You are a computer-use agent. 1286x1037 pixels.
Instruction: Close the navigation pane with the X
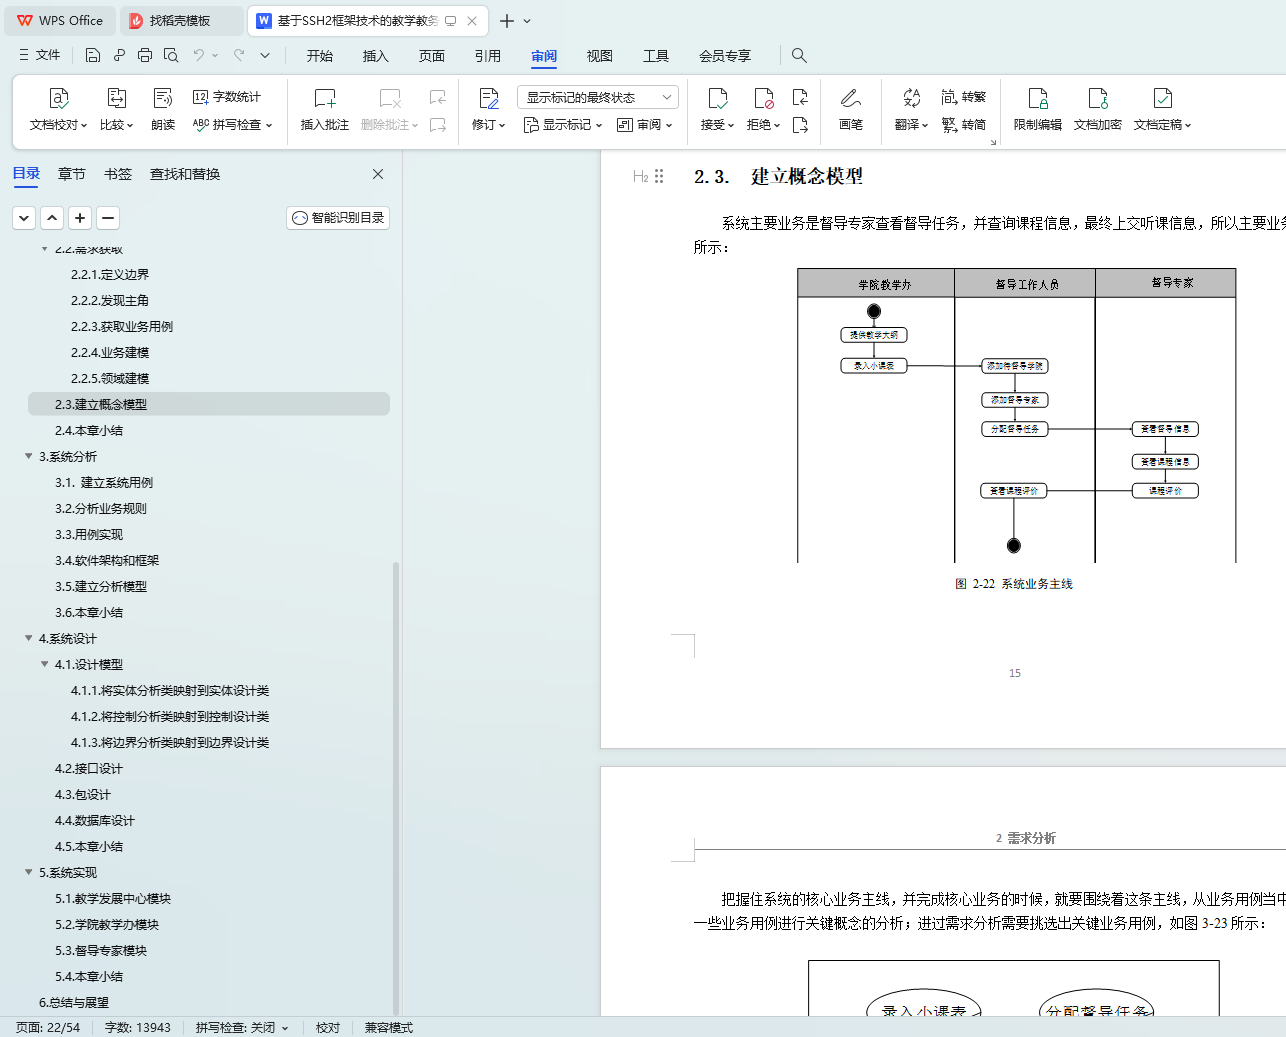tap(378, 174)
